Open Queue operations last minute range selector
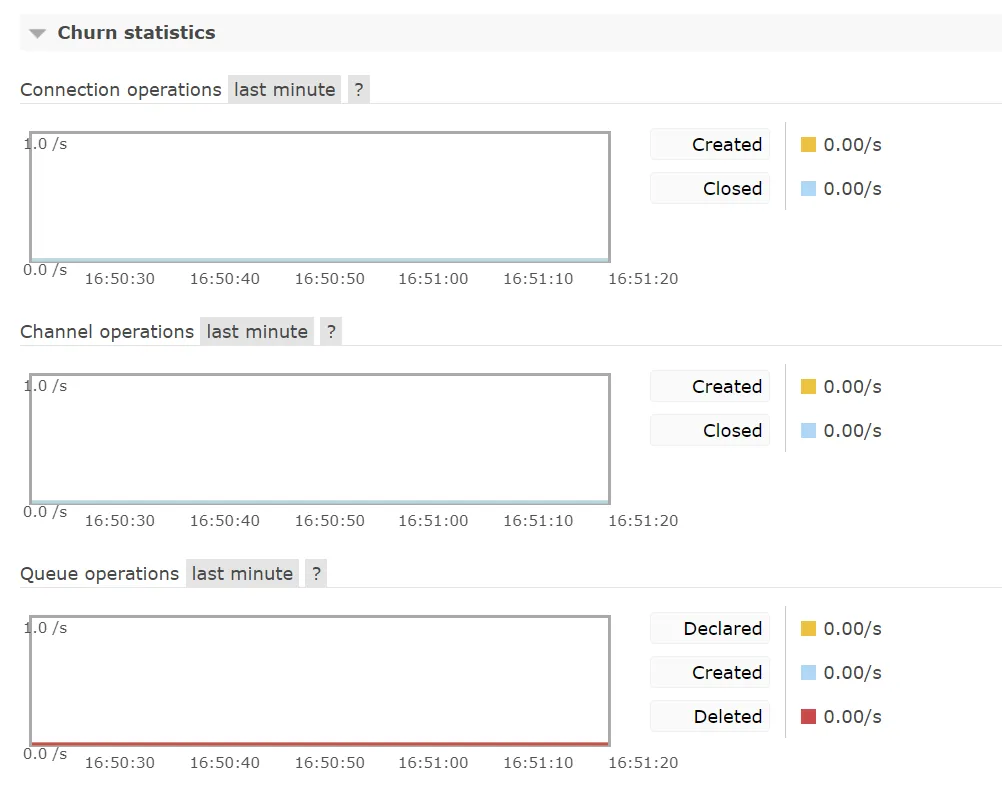This screenshot has height=798, width=1002. click(242, 574)
